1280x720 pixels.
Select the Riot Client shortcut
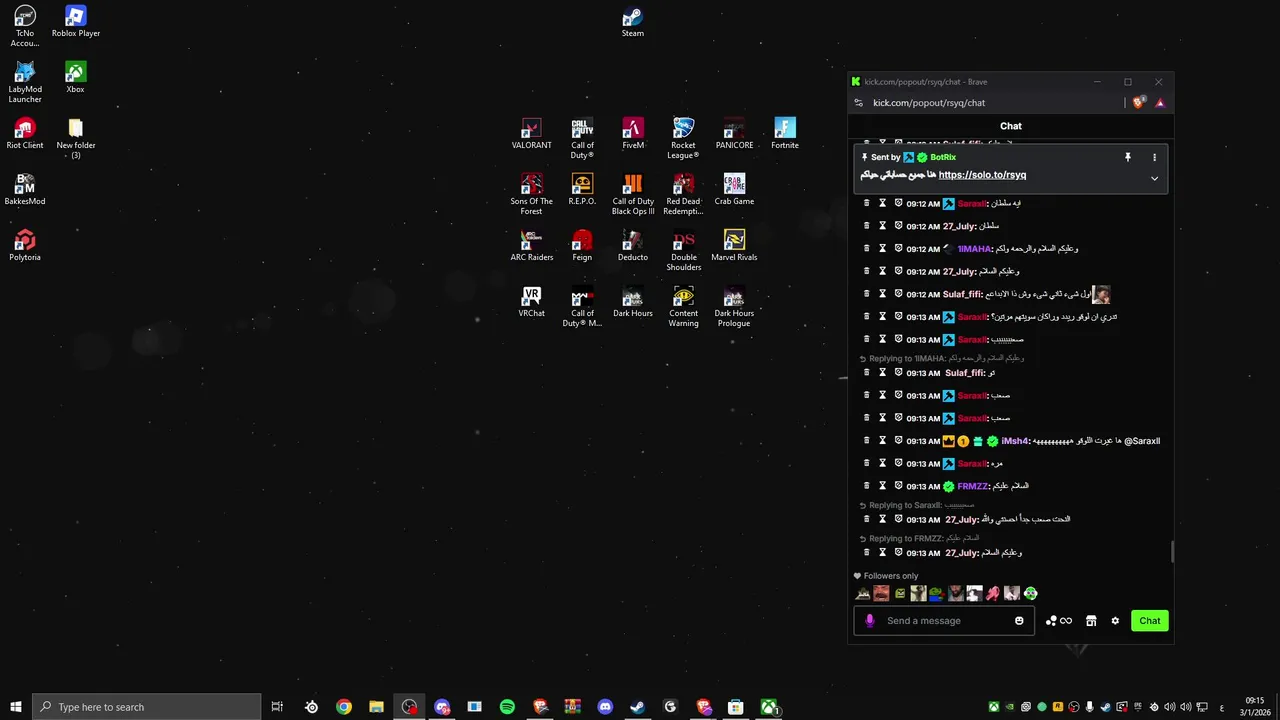[25, 134]
